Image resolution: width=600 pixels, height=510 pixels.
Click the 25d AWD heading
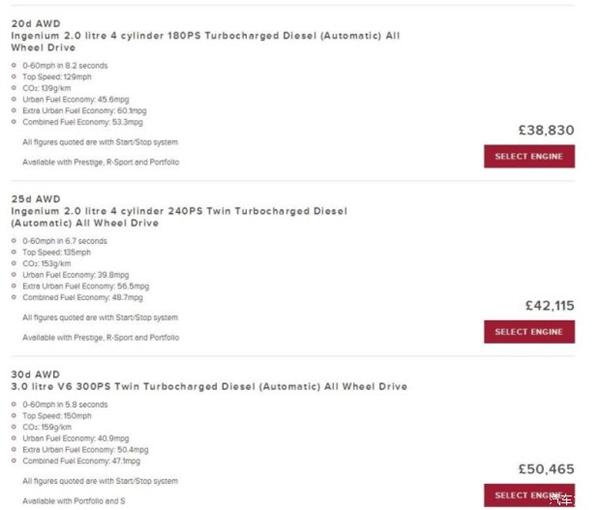(36, 199)
